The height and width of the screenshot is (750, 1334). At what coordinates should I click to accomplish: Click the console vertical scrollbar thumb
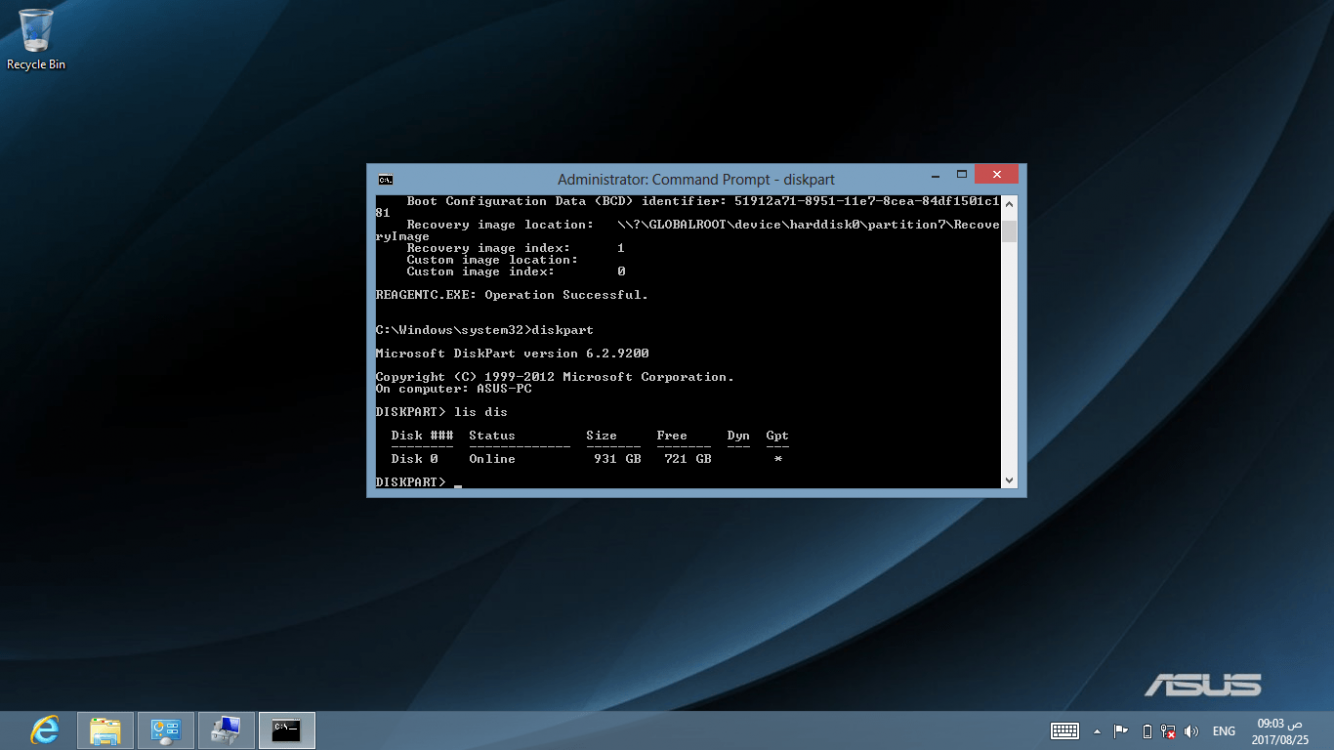(1009, 231)
